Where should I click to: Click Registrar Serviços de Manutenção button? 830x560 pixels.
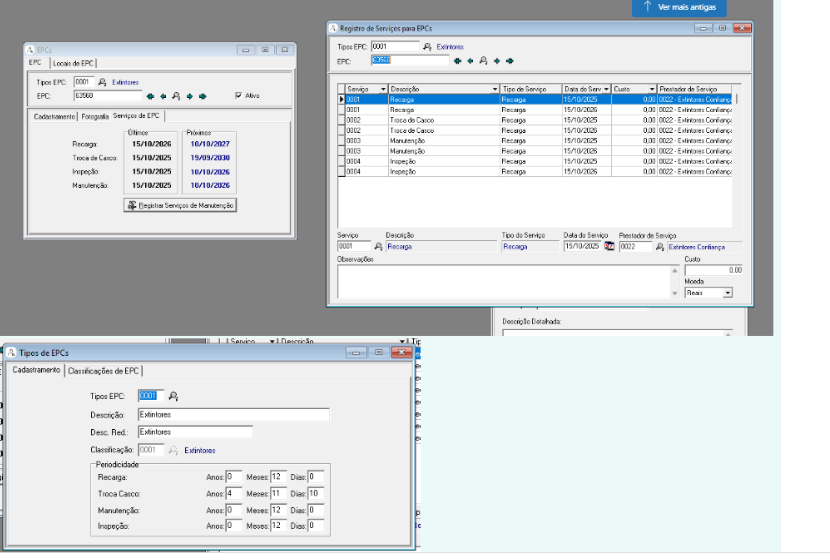click(179, 205)
